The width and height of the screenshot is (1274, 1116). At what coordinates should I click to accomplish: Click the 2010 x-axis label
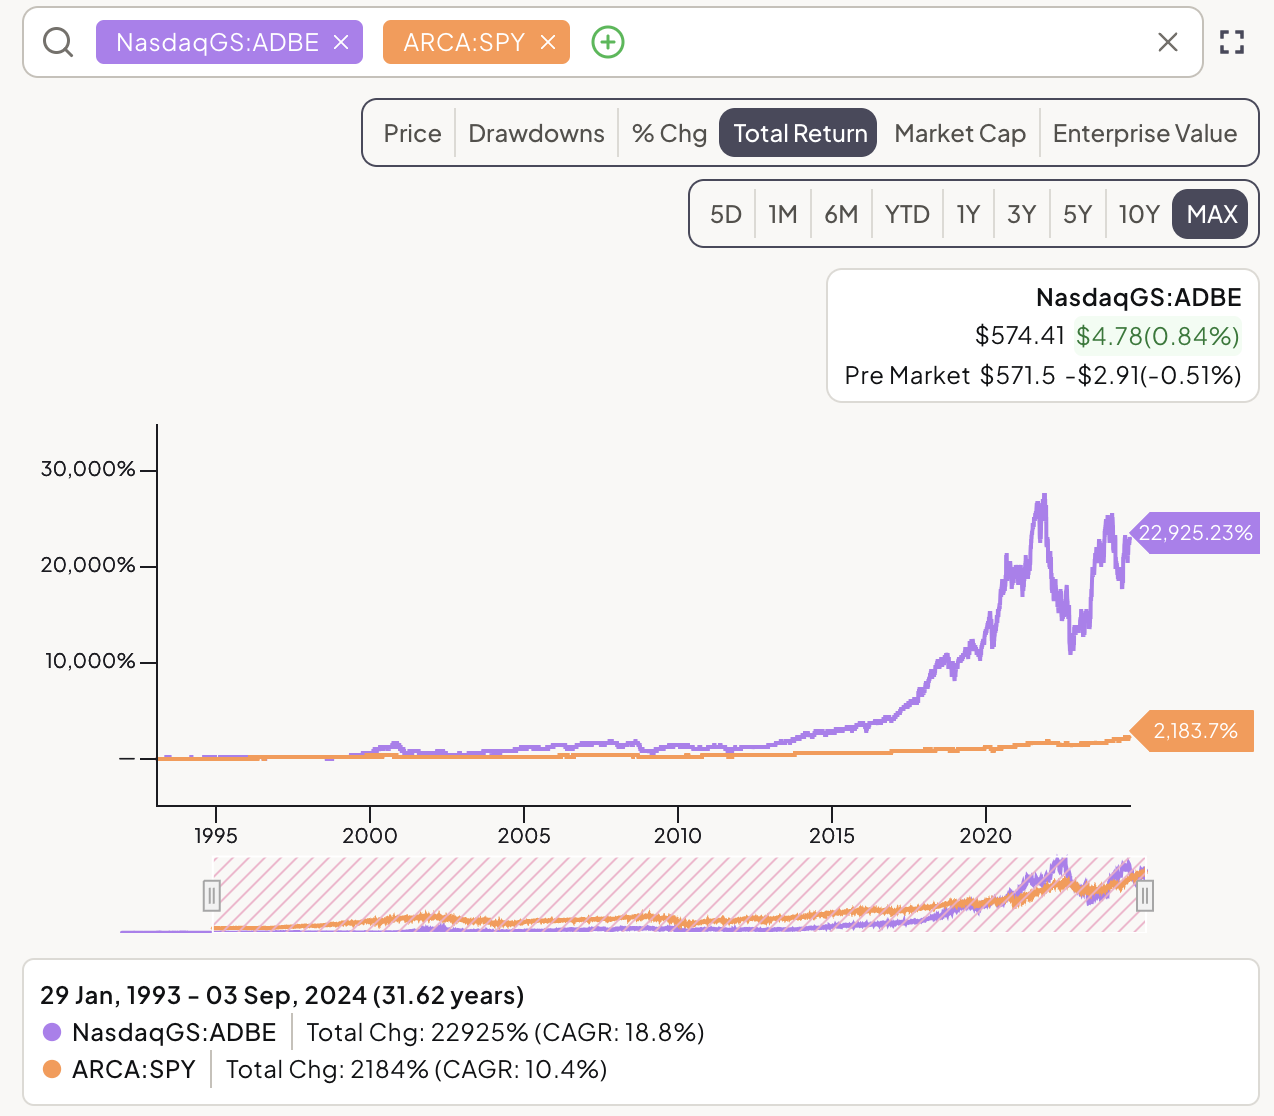678,836
